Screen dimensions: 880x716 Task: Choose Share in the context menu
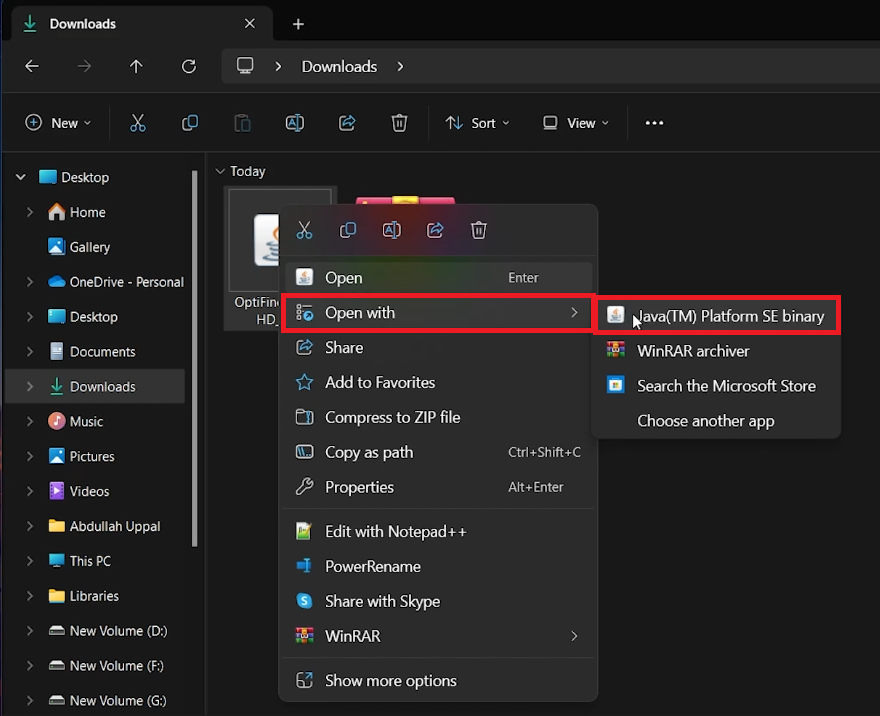(x=438, y=347)
